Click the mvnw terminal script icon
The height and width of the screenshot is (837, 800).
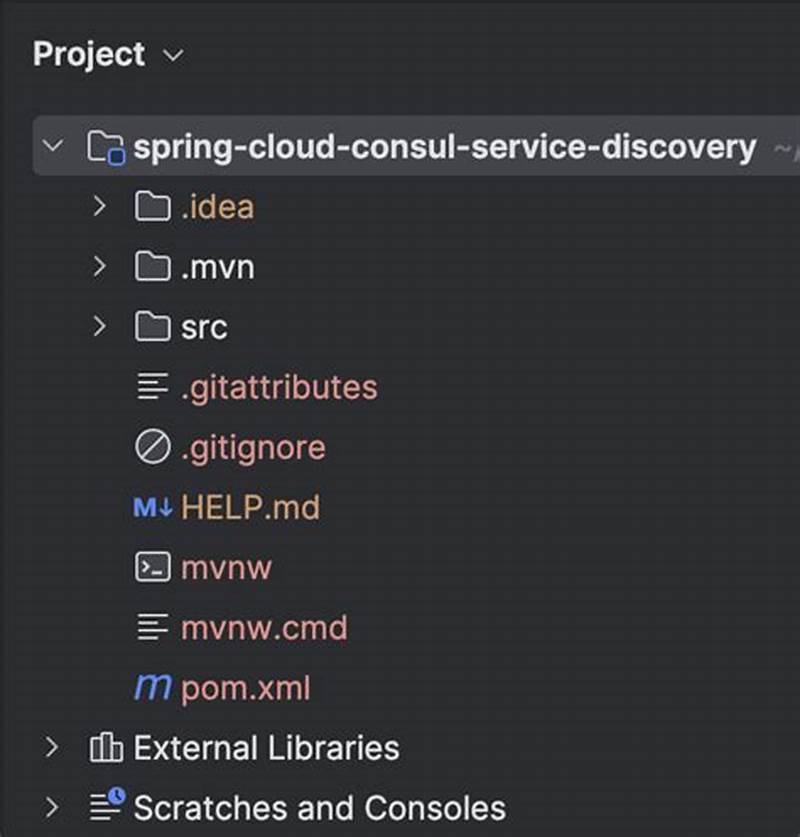[x=152, y=567]
